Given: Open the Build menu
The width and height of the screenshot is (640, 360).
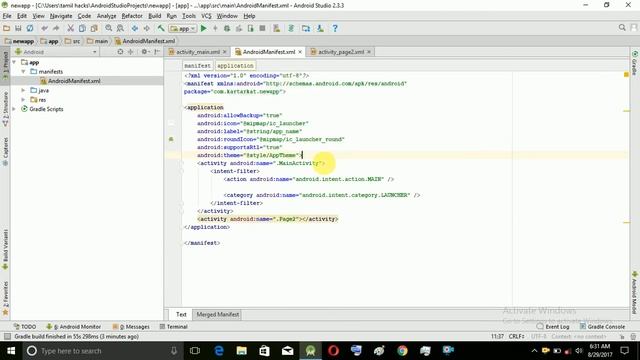Looking at the screenshot, I should [x=154, y=16].
